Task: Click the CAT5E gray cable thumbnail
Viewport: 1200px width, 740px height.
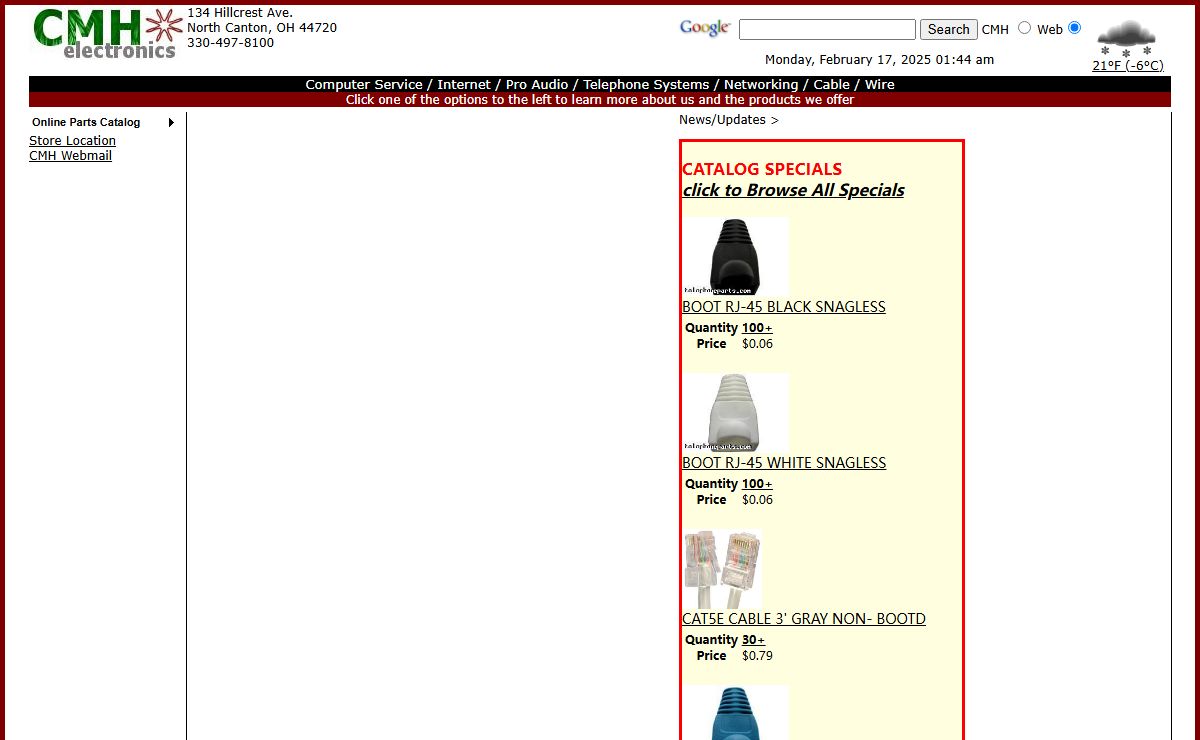Action: [x=722, y=569]
